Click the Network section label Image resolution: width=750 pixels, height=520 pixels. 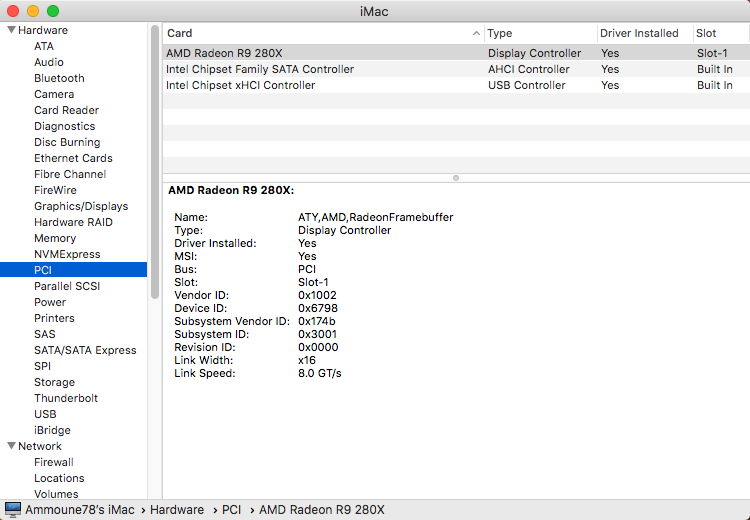40,446
